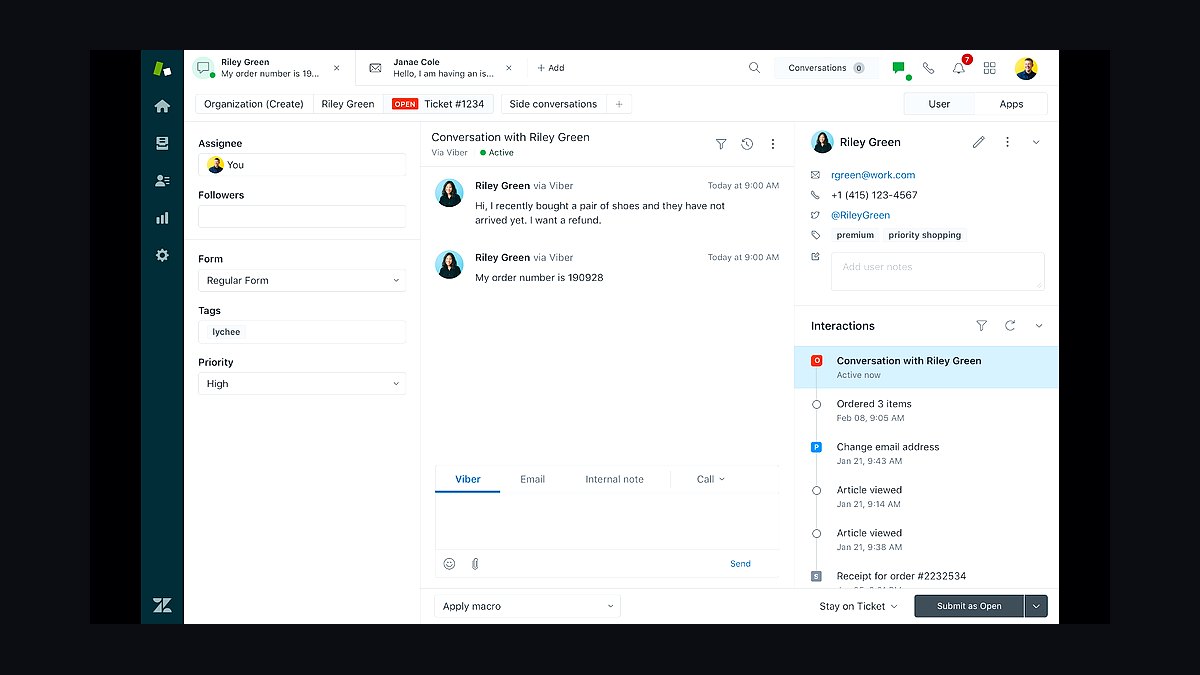
Task: Click the Add user notes field
Action: tap(937, 271)
